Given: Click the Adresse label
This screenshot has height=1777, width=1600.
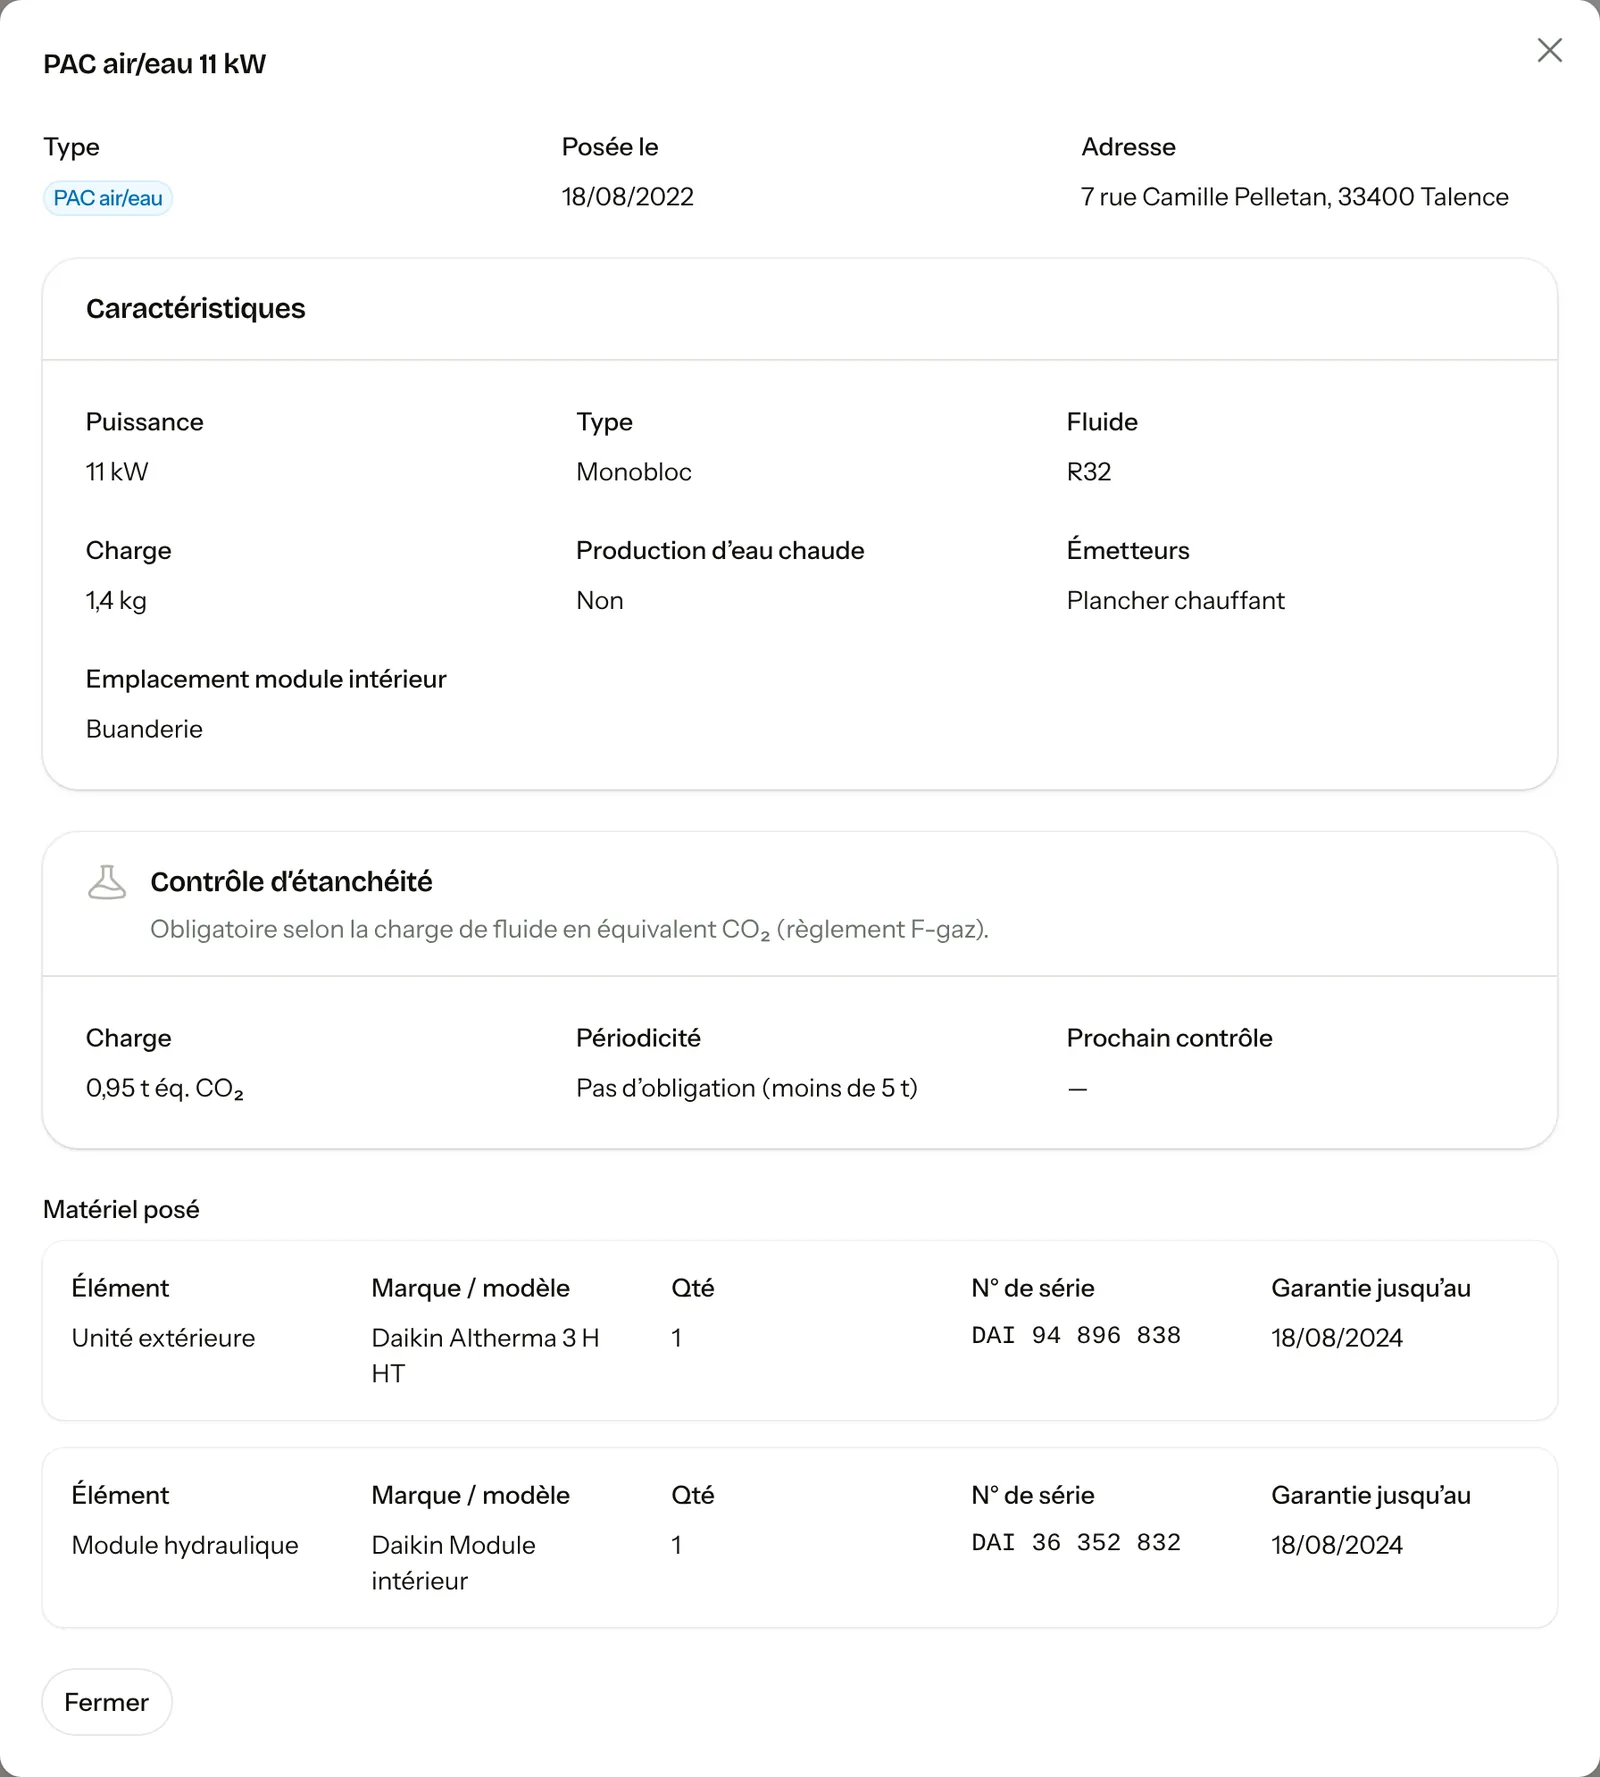Looking at the screenshot, I should click(x=1128, y=147).
